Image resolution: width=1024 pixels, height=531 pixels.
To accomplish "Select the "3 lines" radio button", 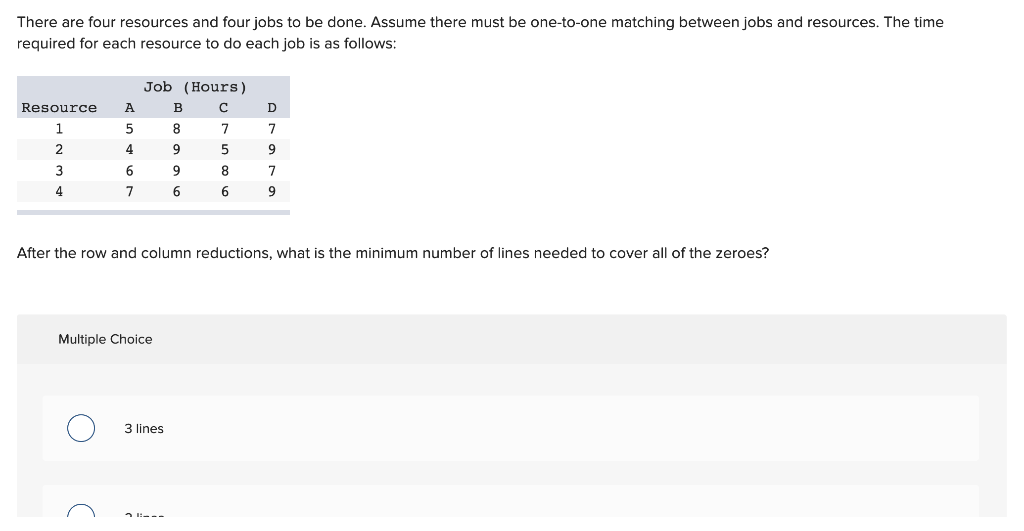I will [82, 428].
